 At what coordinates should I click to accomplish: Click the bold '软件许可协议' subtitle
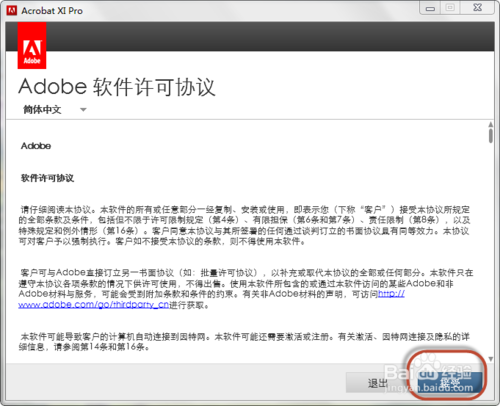click(47, 178)
